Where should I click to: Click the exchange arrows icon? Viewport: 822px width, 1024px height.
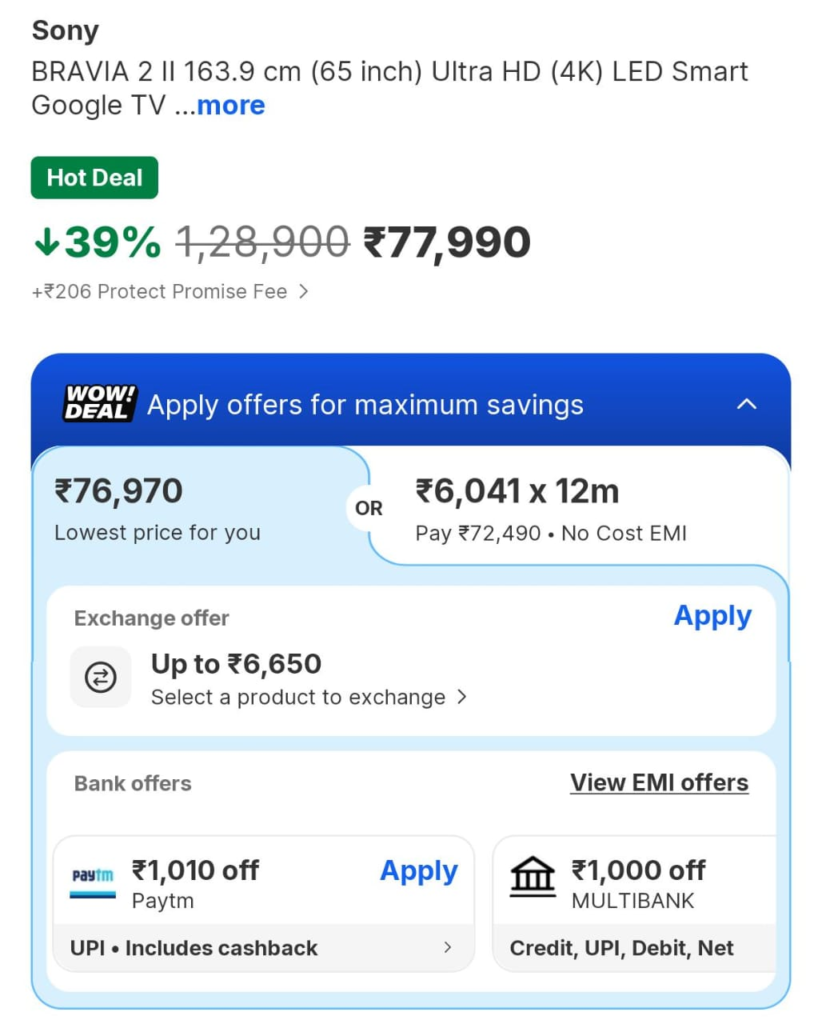[101, 677]
